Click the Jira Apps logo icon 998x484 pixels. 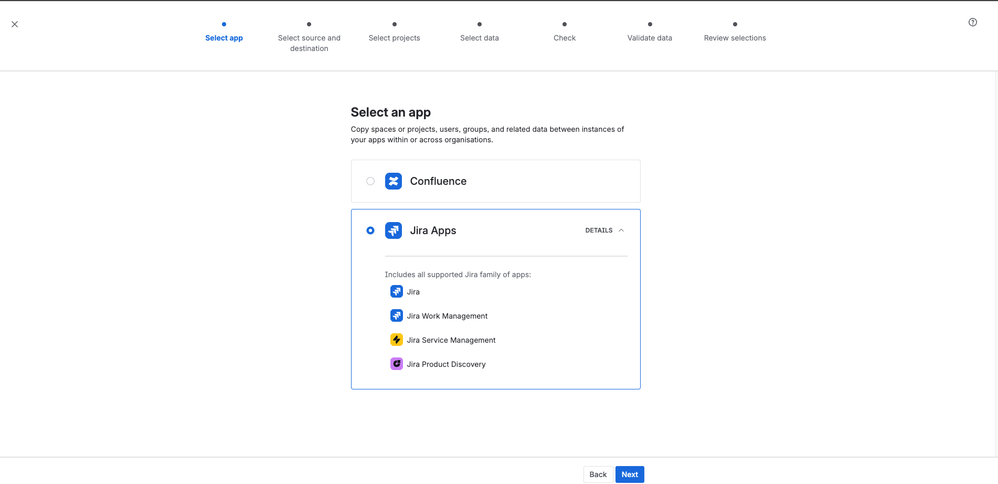click(x=393, y=231)
